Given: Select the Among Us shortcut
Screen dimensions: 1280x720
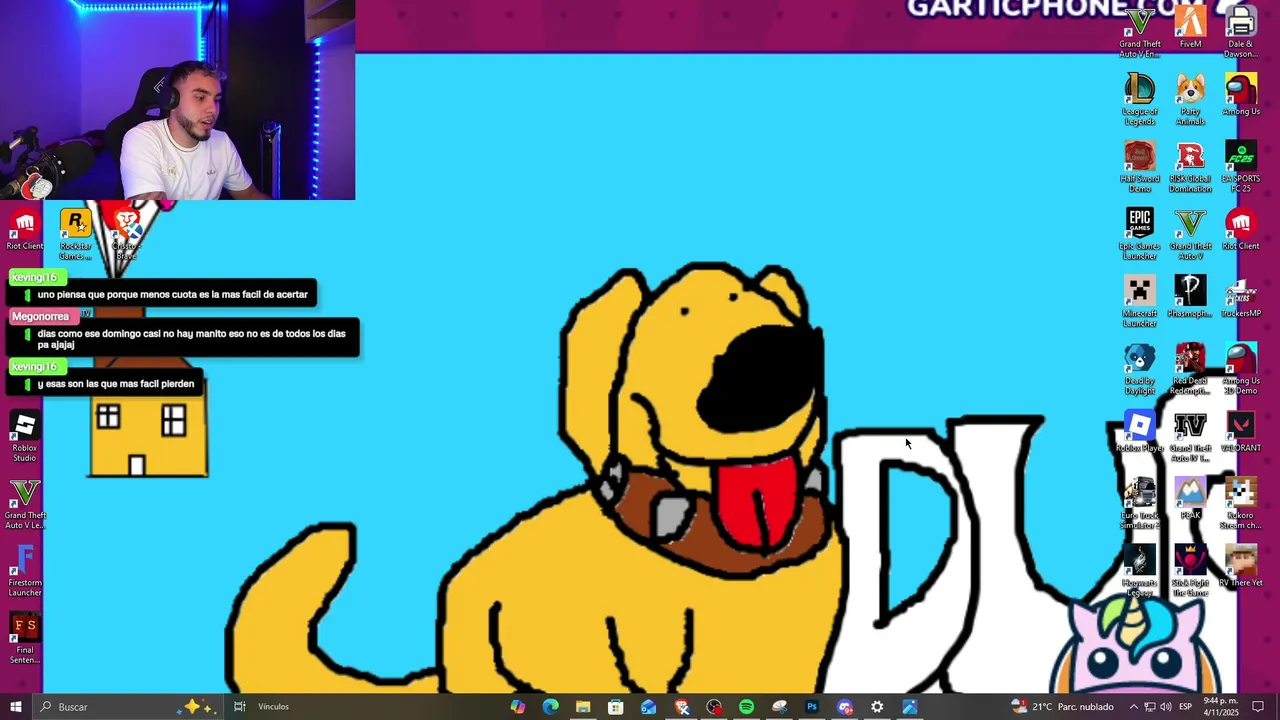Looking at the screenshot, I should click(x=1240, y=95).
